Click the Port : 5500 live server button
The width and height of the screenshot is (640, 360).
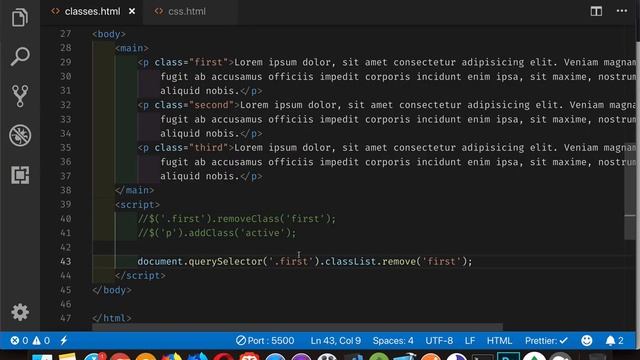click(265, 340)
